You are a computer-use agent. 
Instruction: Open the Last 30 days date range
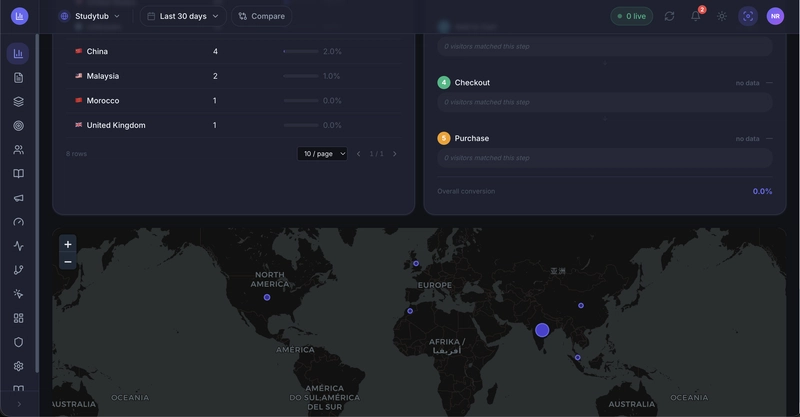(183, 16)
